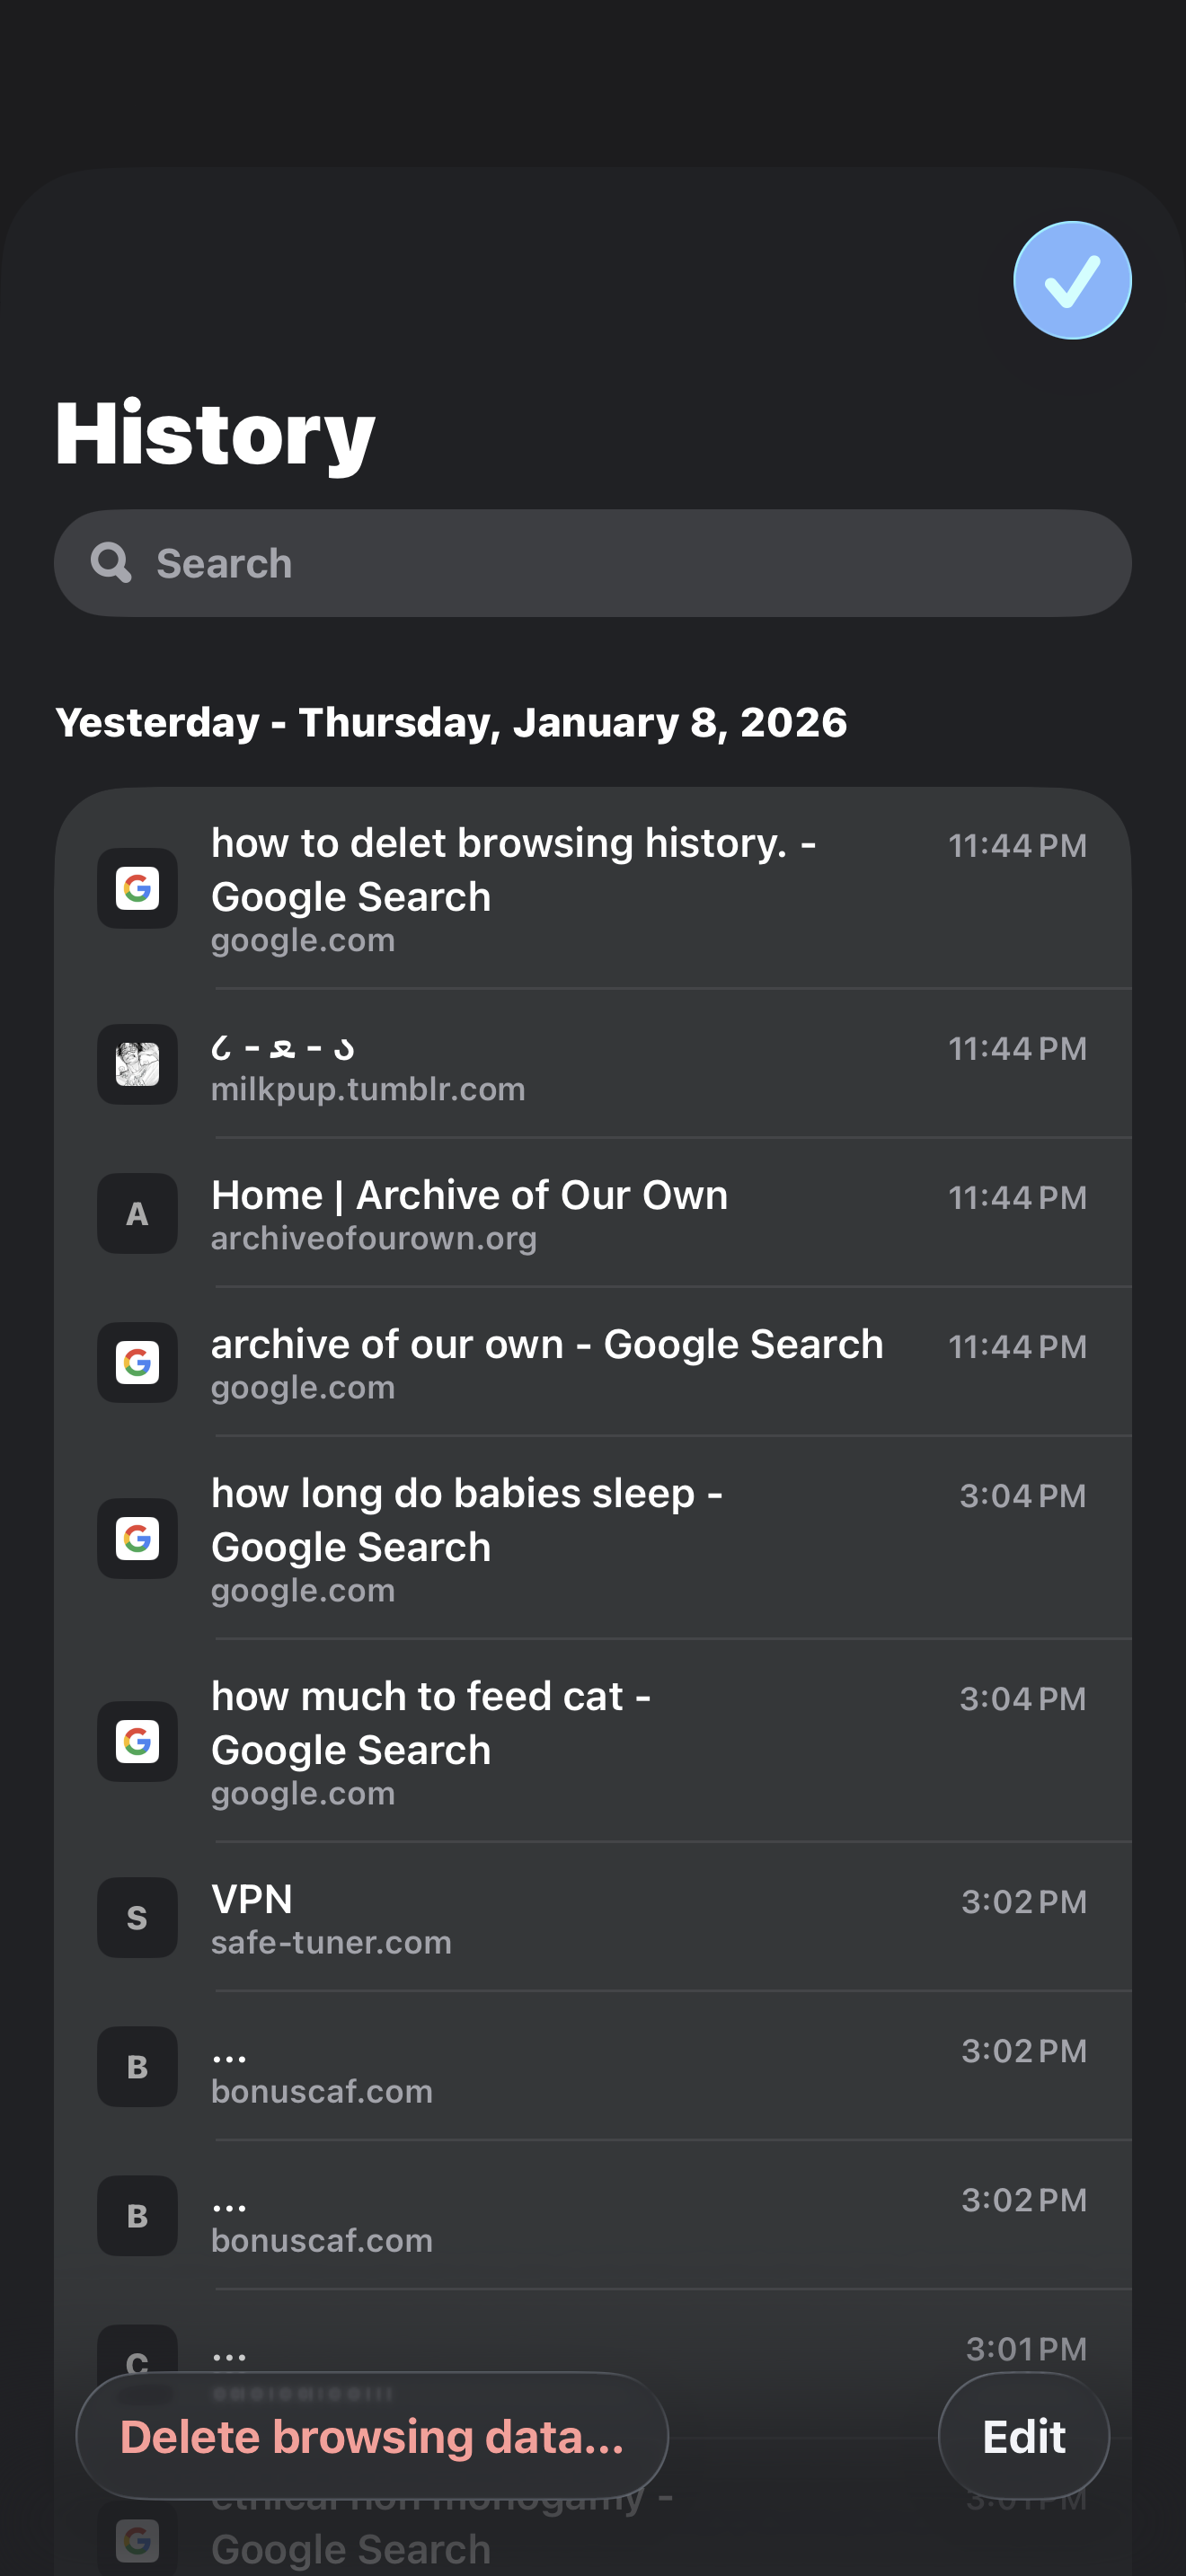The height and width of the screenshot is (2576, 1186).
Task: Tap the milkpup tumblr site thumbnail icon
Action: [x=137, y=1064]
